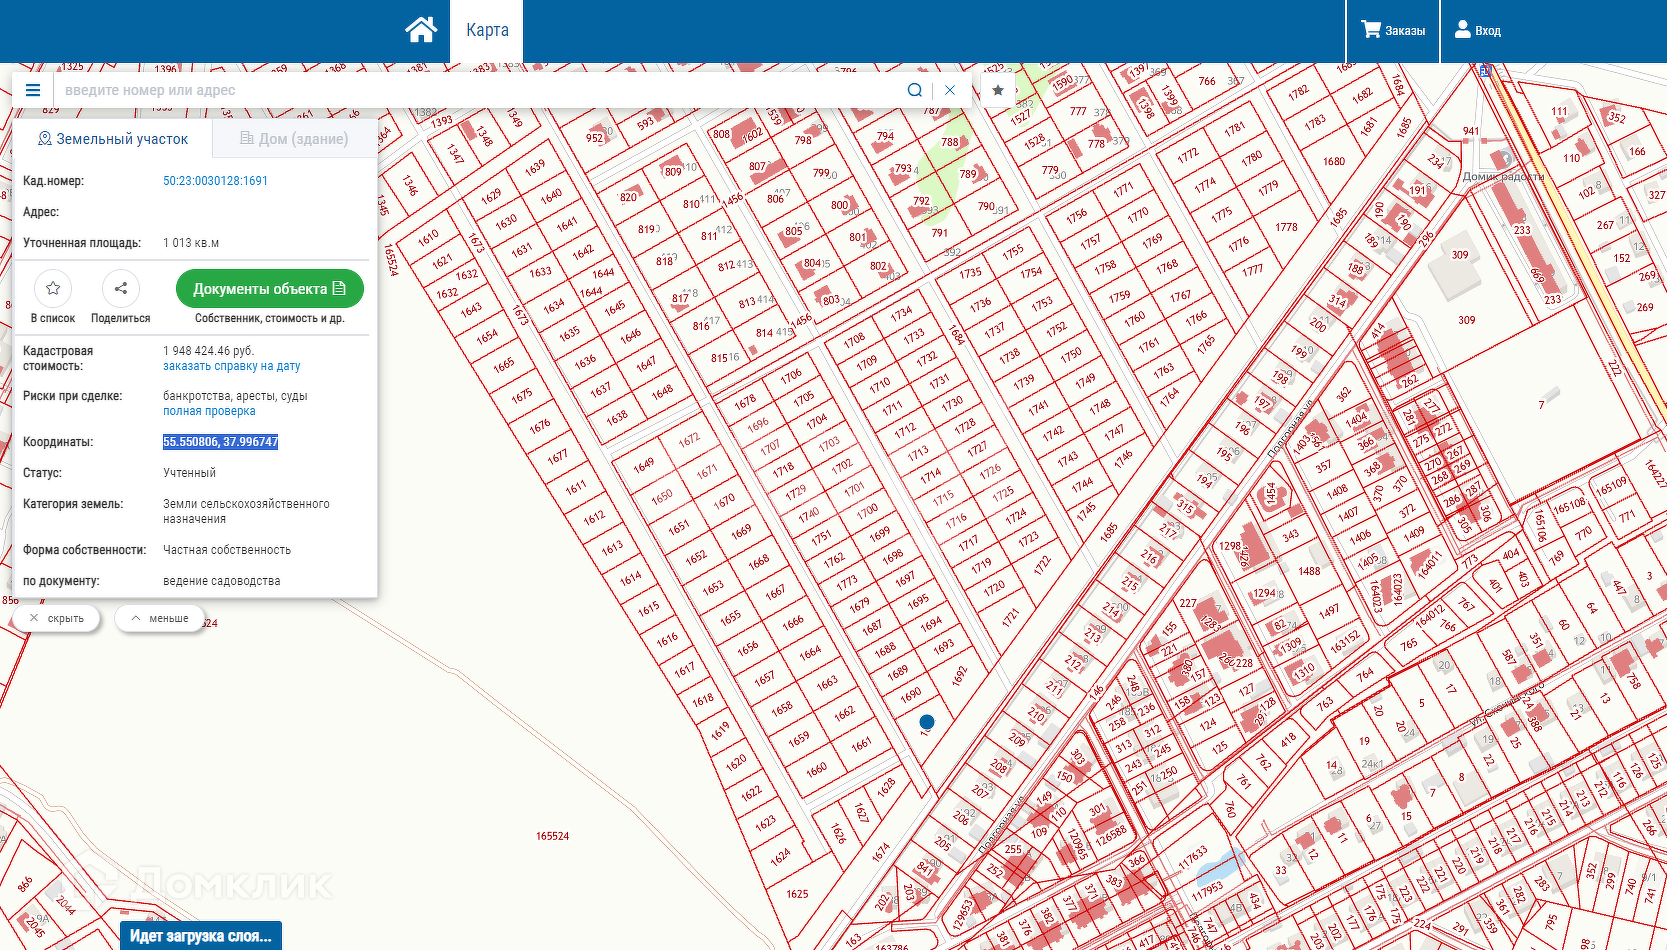Viewport: 1667px width, 950px height.
Task: Click the Поделиться share icon
Action: [x=121, y=289]
